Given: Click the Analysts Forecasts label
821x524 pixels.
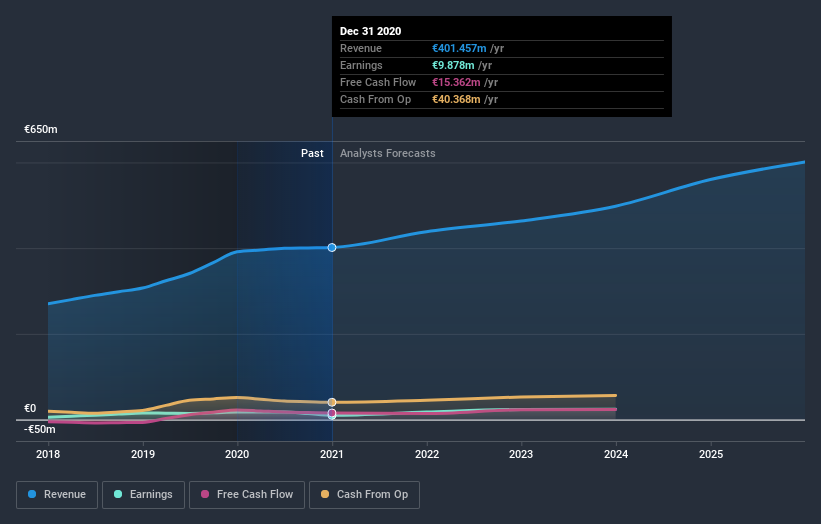Looking at the screenshot, I should point(387,153).
